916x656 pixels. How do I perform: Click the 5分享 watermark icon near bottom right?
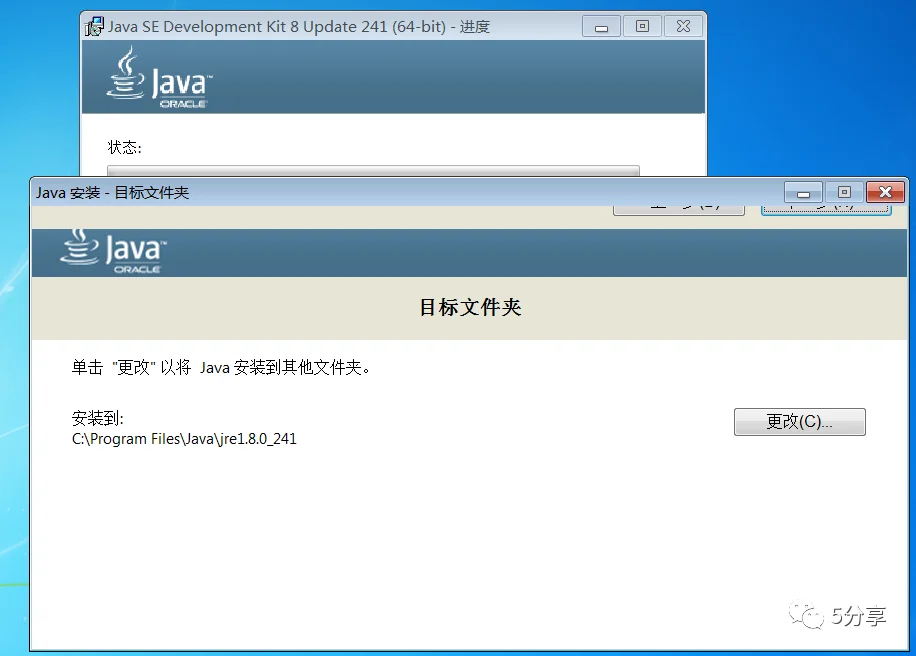[x=806, y=617]
